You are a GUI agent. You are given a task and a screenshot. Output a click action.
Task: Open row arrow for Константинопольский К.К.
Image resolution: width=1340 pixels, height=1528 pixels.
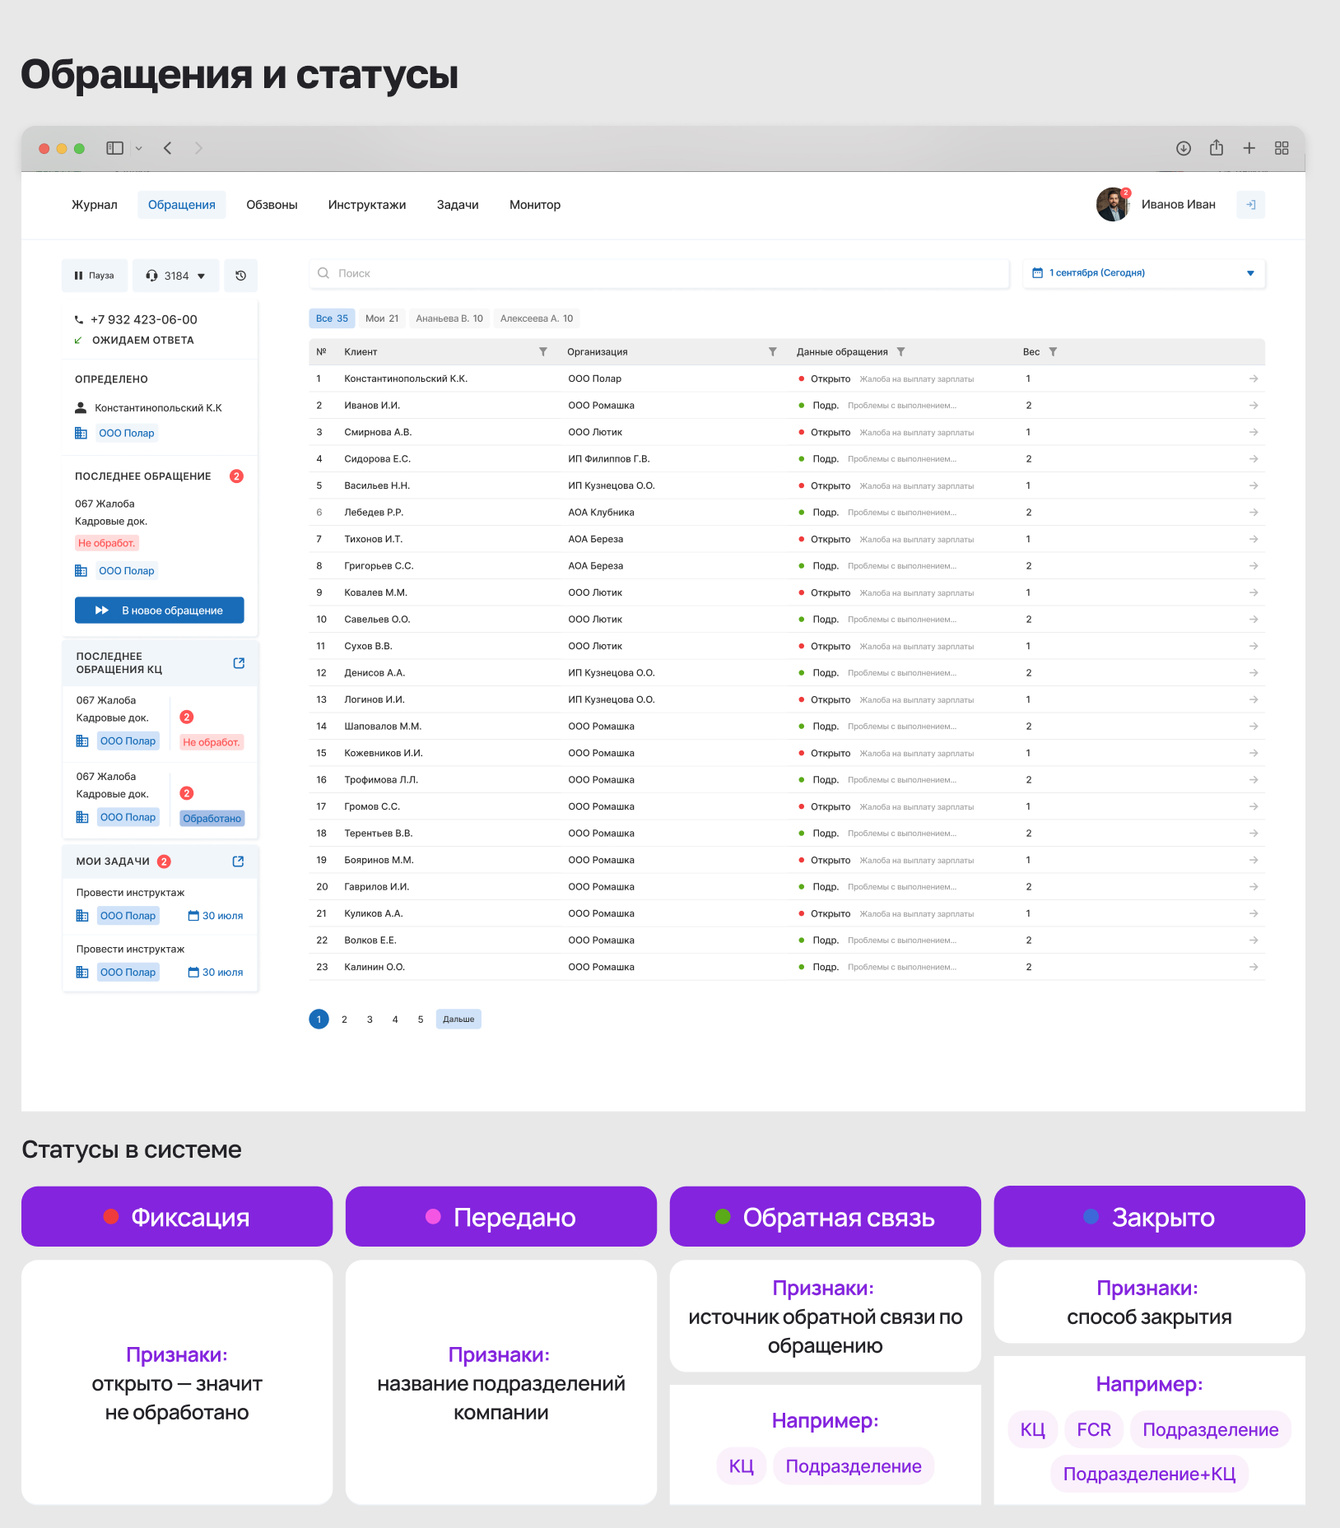tap(1253, 379)
